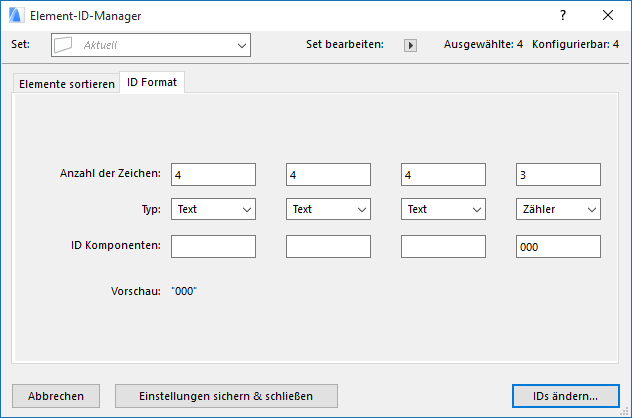Expand the second Typ Text dropdown
This screenshot has width=632, height=418.
click(x=328, y=209)
